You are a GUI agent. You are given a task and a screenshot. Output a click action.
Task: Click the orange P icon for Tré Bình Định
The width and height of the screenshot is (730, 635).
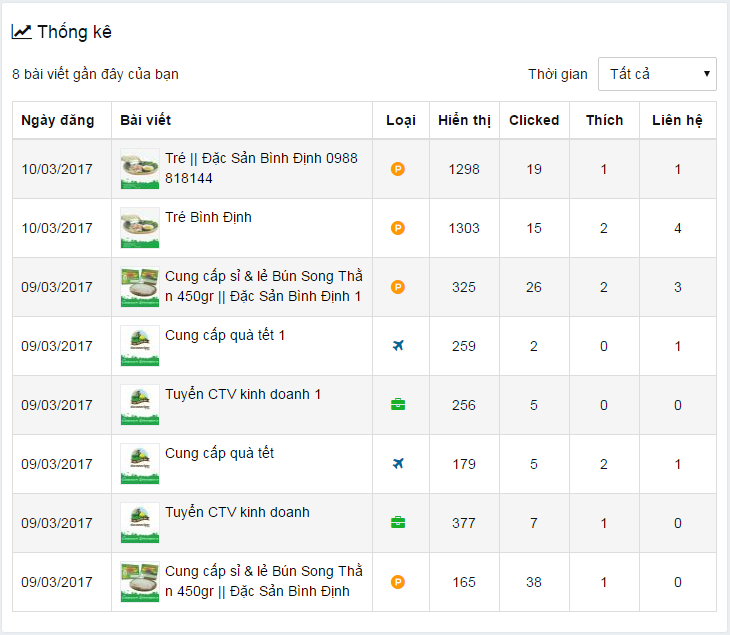tap(398, 228)
